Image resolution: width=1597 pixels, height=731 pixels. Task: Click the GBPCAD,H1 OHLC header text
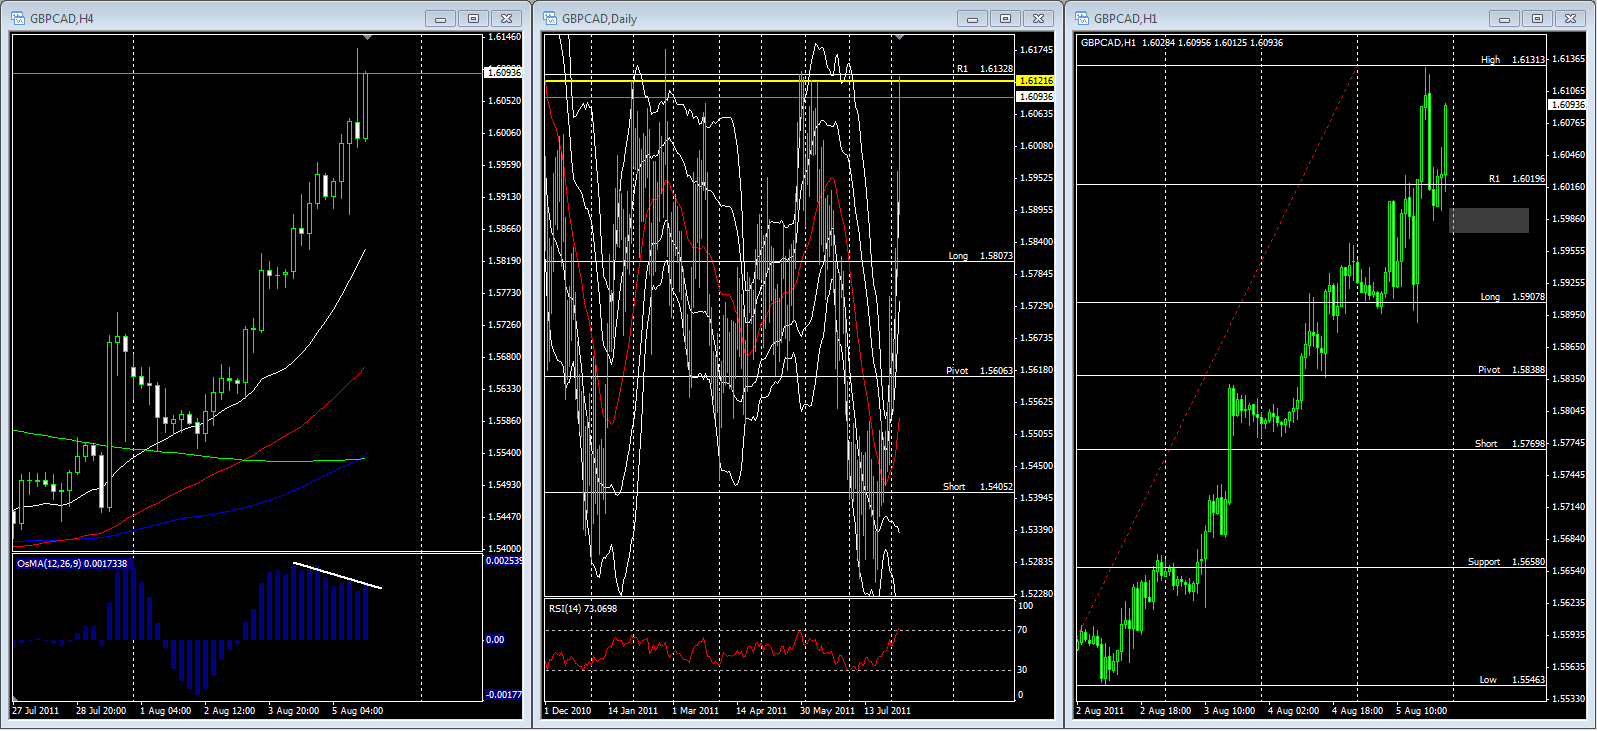[1181, 43]
